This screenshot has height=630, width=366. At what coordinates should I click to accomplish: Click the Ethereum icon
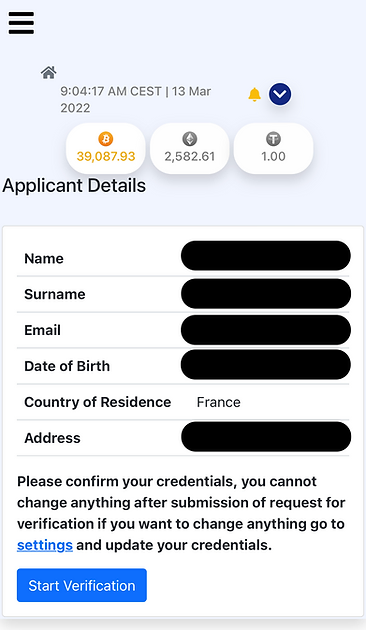190,139
